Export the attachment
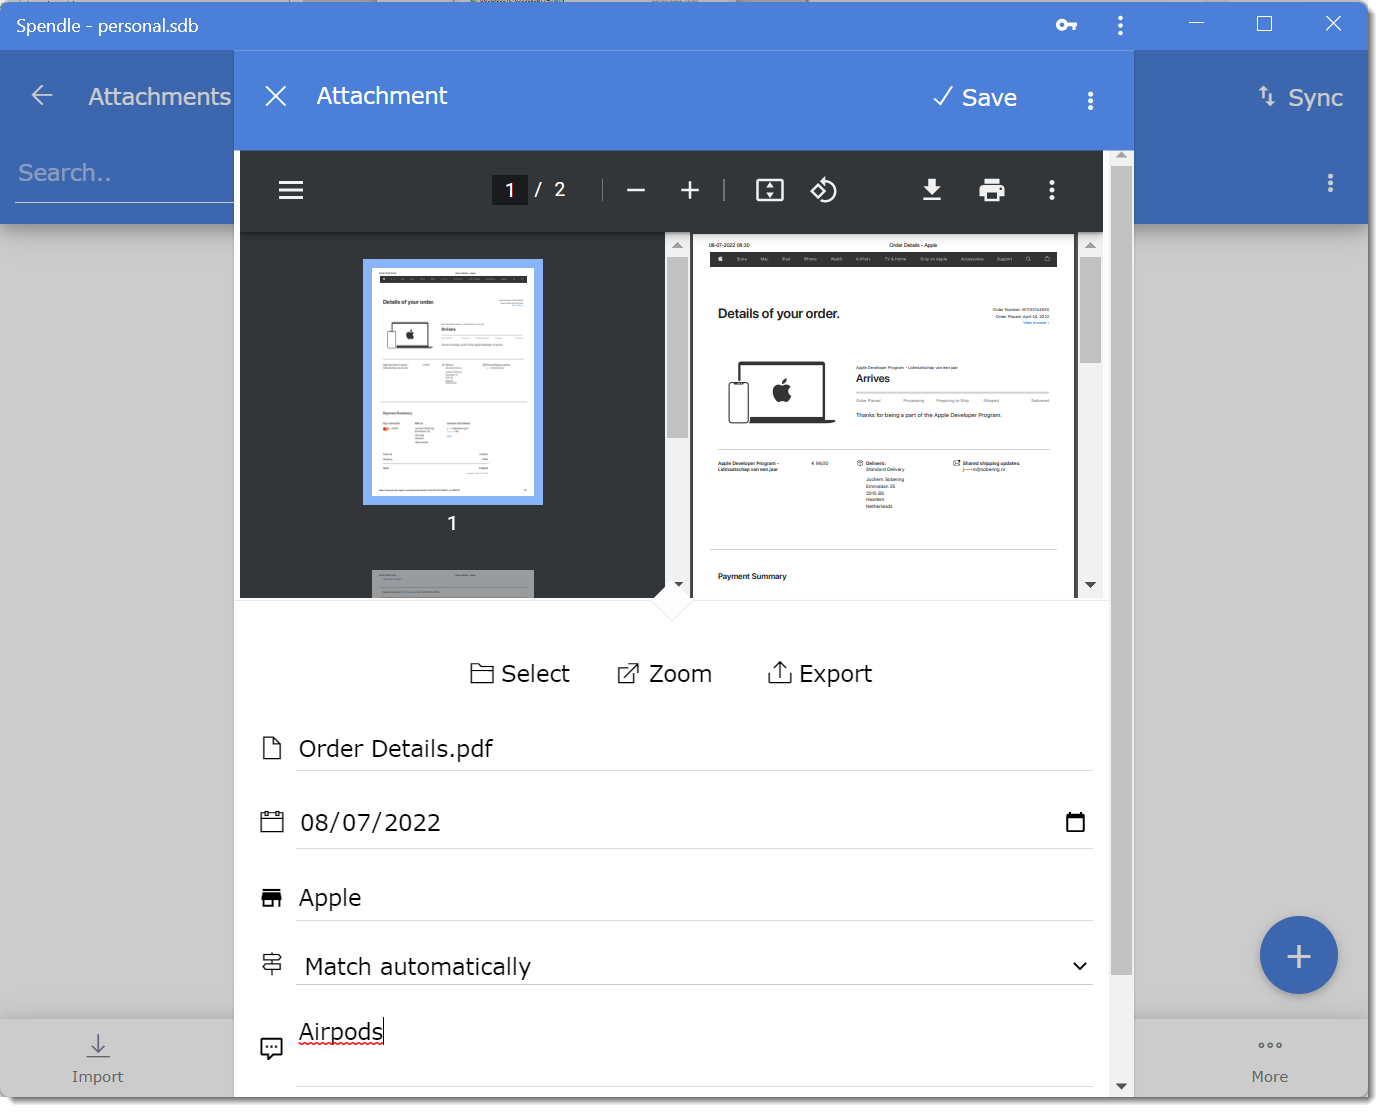 click(820, 674)
